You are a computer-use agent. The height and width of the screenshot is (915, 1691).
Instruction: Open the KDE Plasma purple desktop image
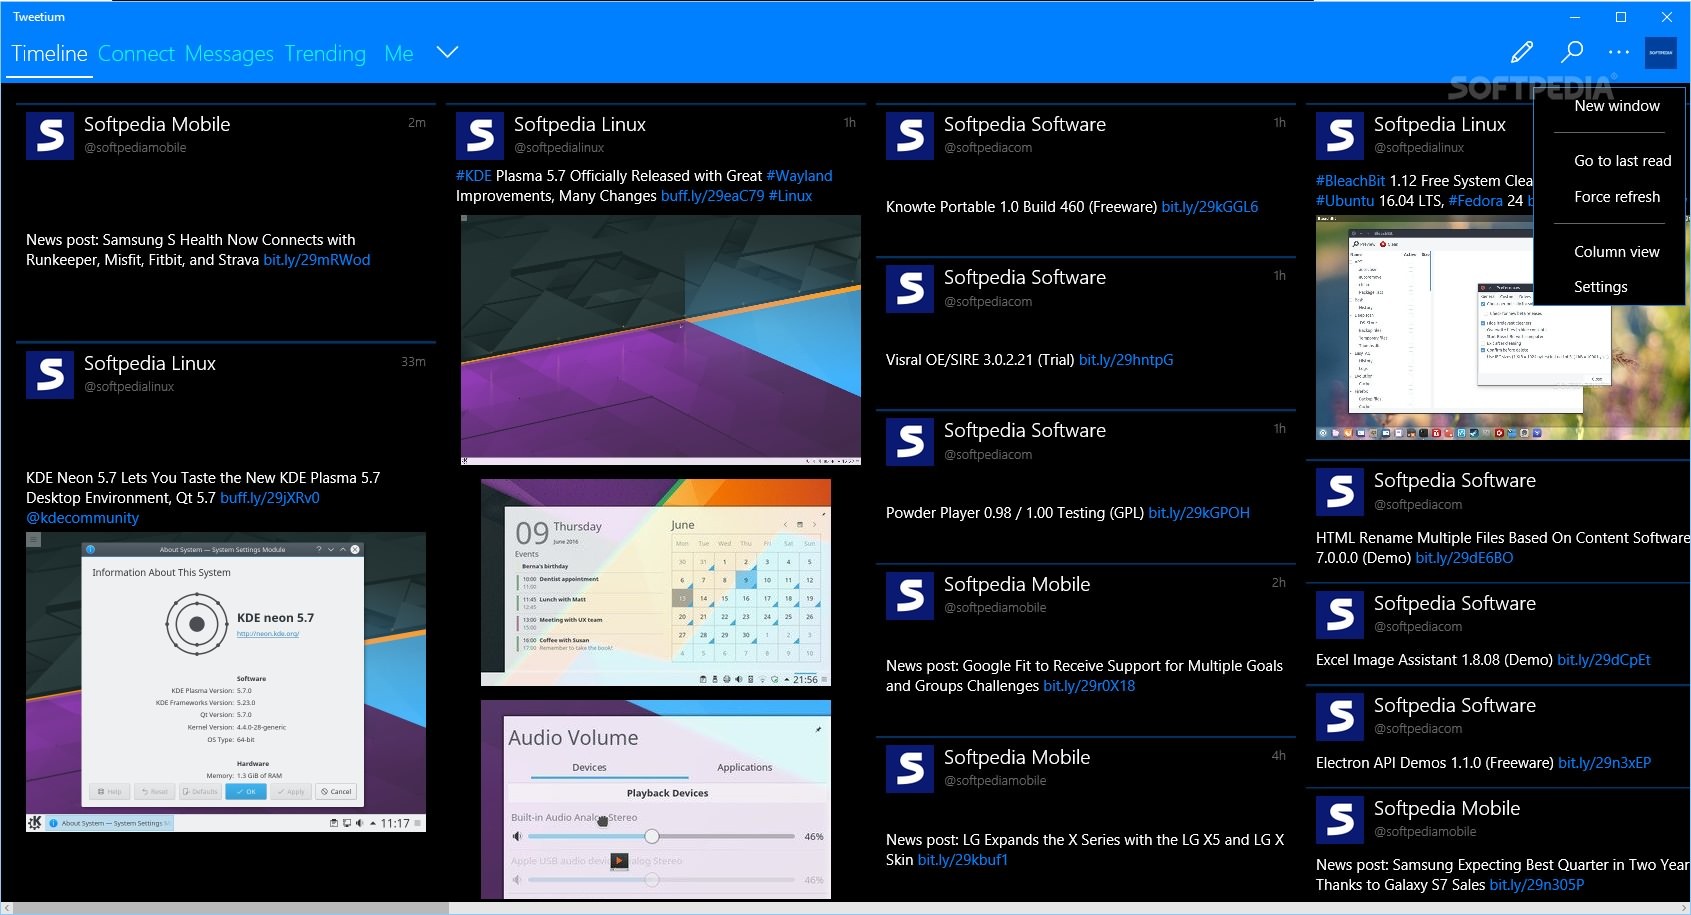click(661, 340)
